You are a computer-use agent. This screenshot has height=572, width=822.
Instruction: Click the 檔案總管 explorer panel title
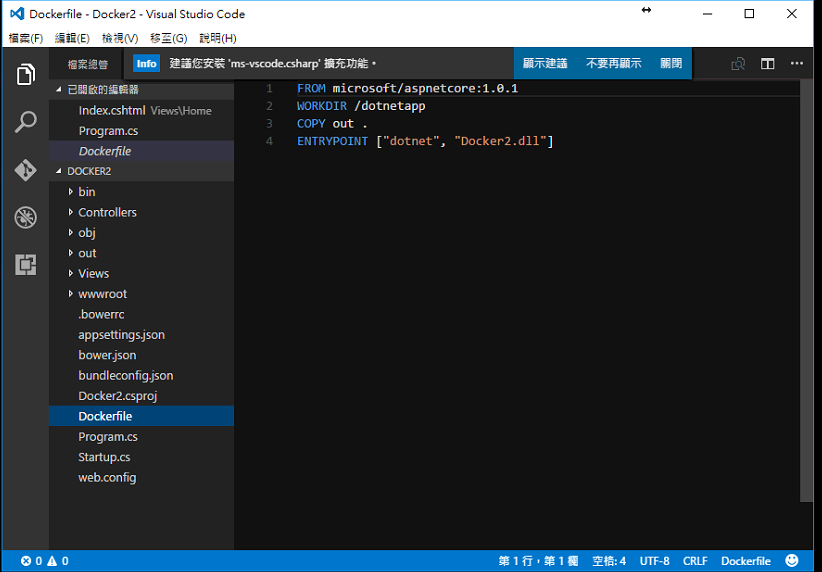(88, 64)
